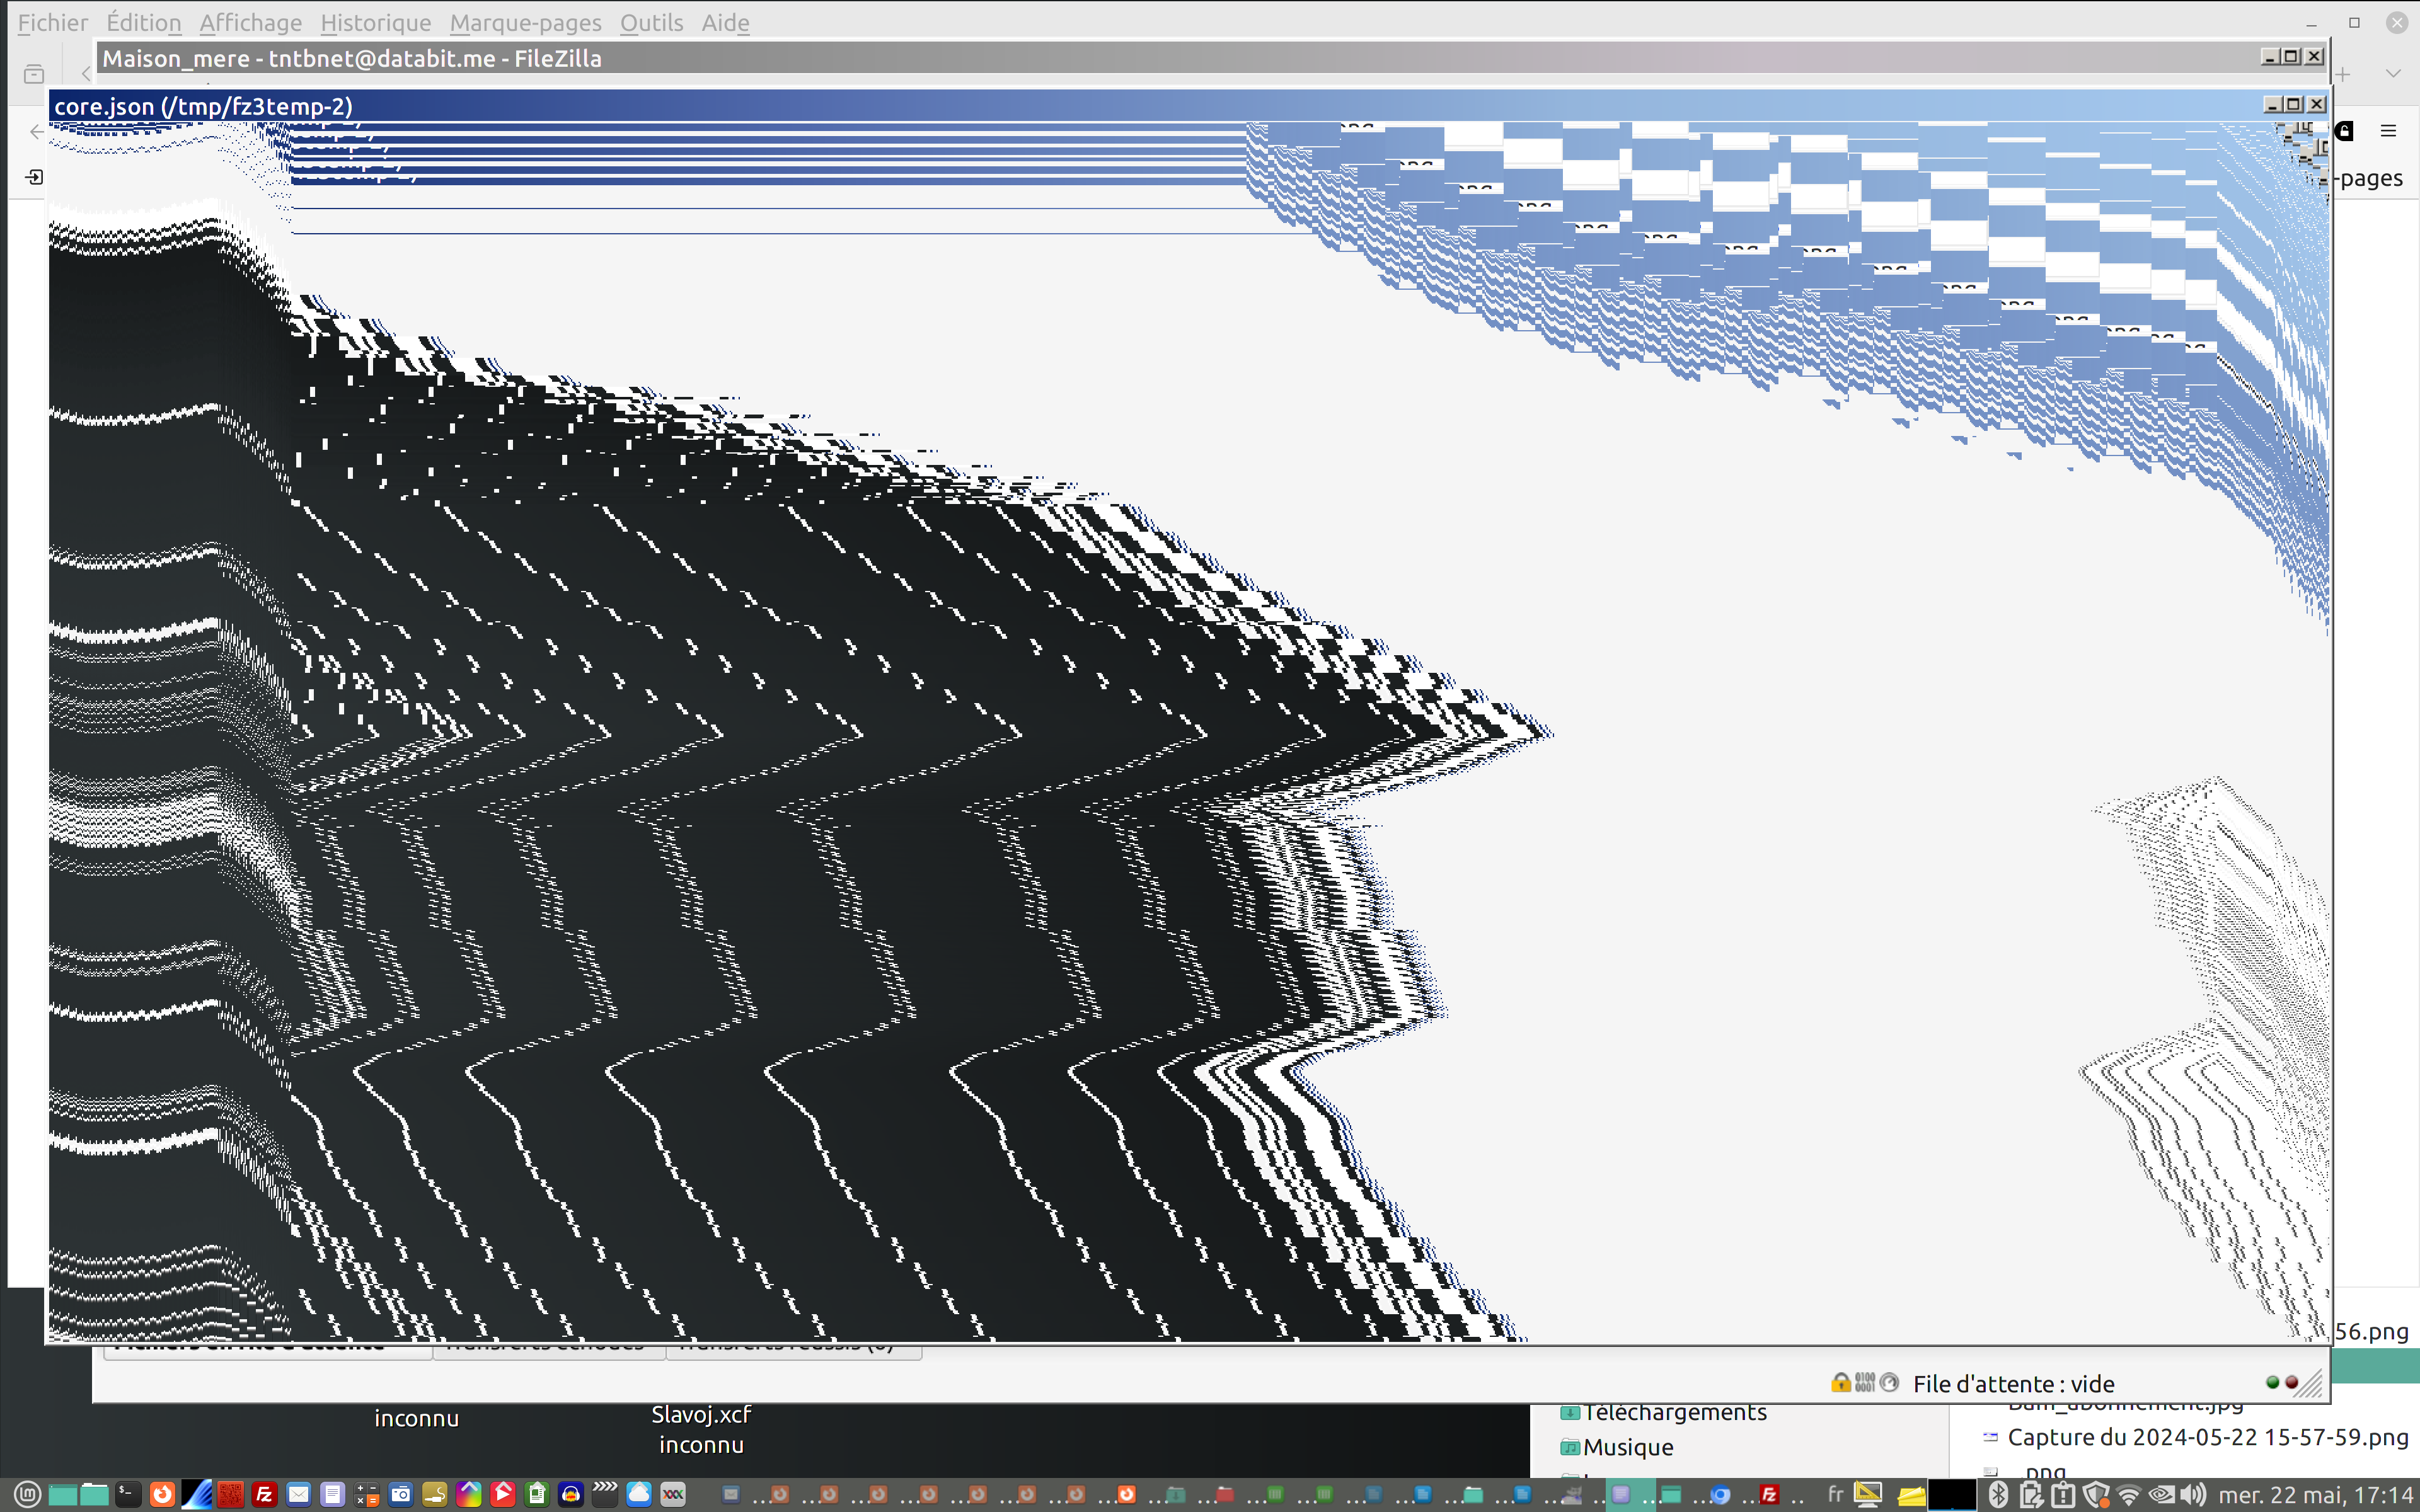Open the screenshot camera launcher
2420x1512 pixels.
pyautogui.click(x=401, y=1495)
